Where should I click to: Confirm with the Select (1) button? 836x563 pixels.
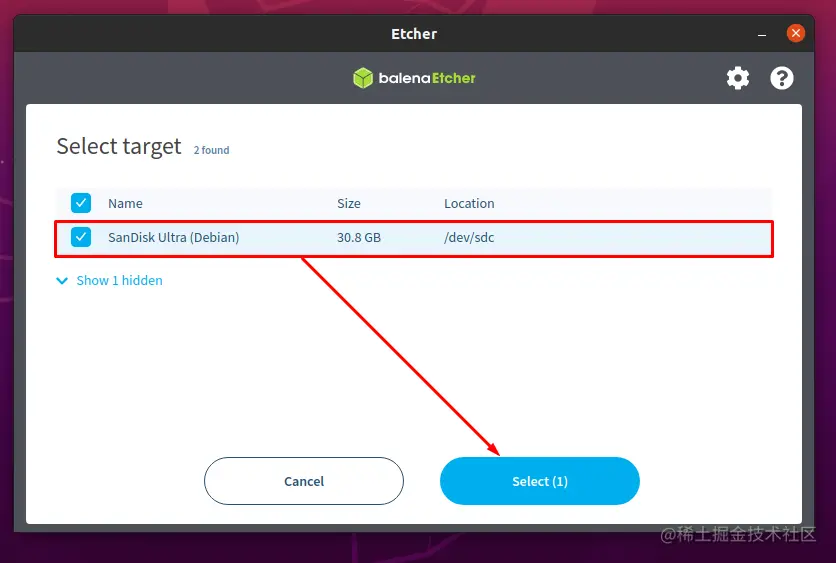pos(540,481)
